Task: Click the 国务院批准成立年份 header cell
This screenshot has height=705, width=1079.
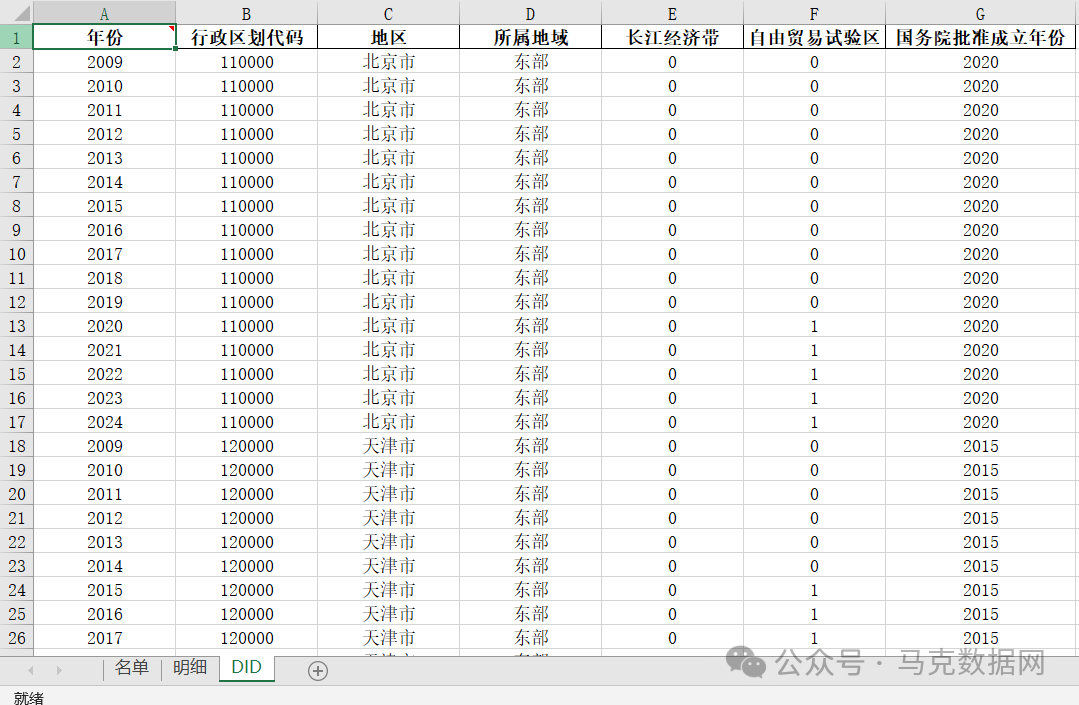Action: click(981, 36)
